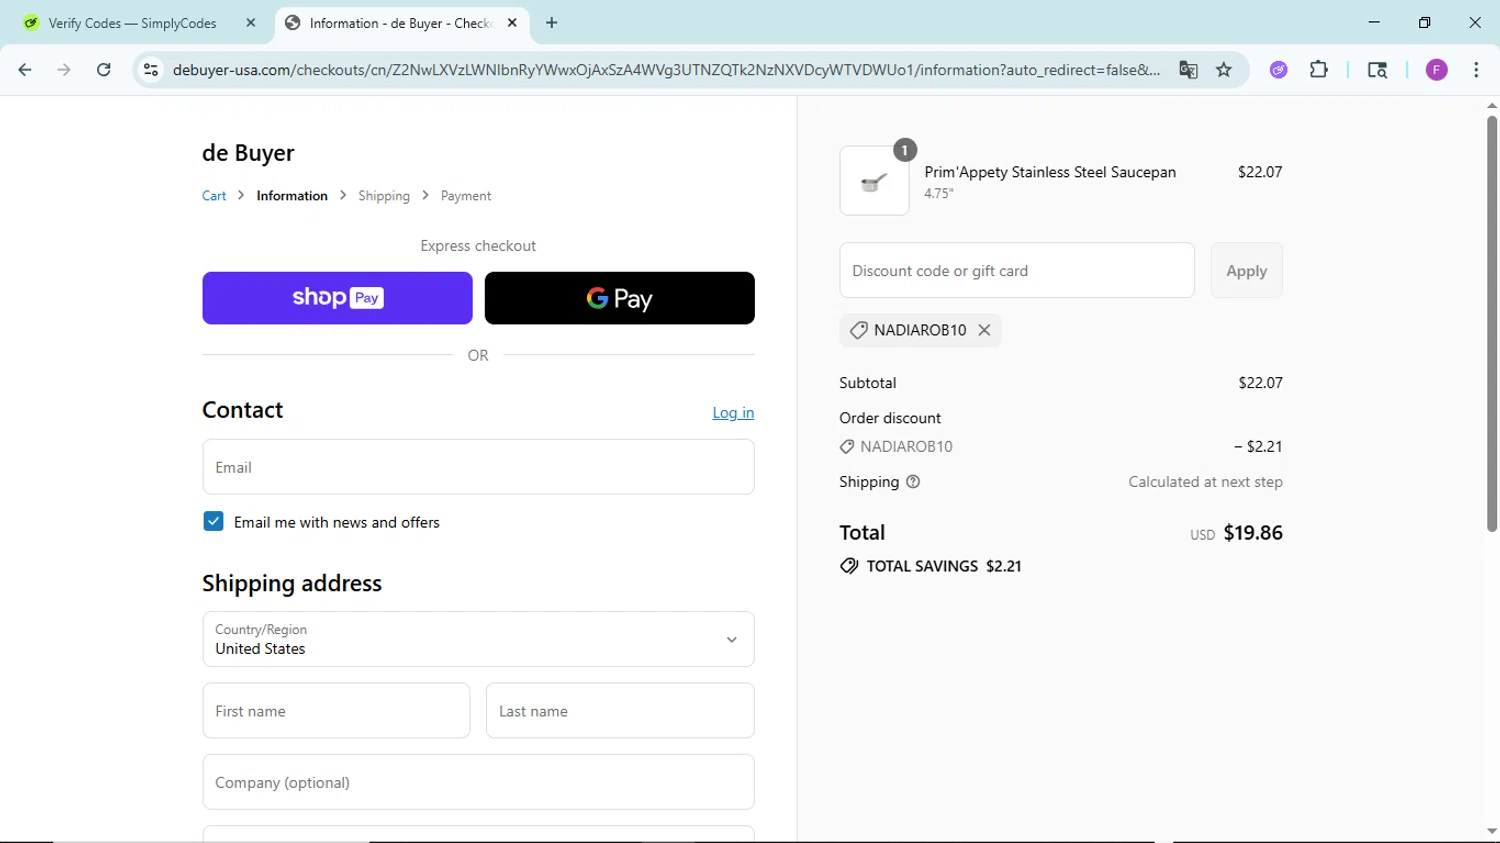Image resolution: width=1500 pixels, height=843 pixels.
Task: Focus the Discount code or gift card field
Action: [x=1017, y=270]
